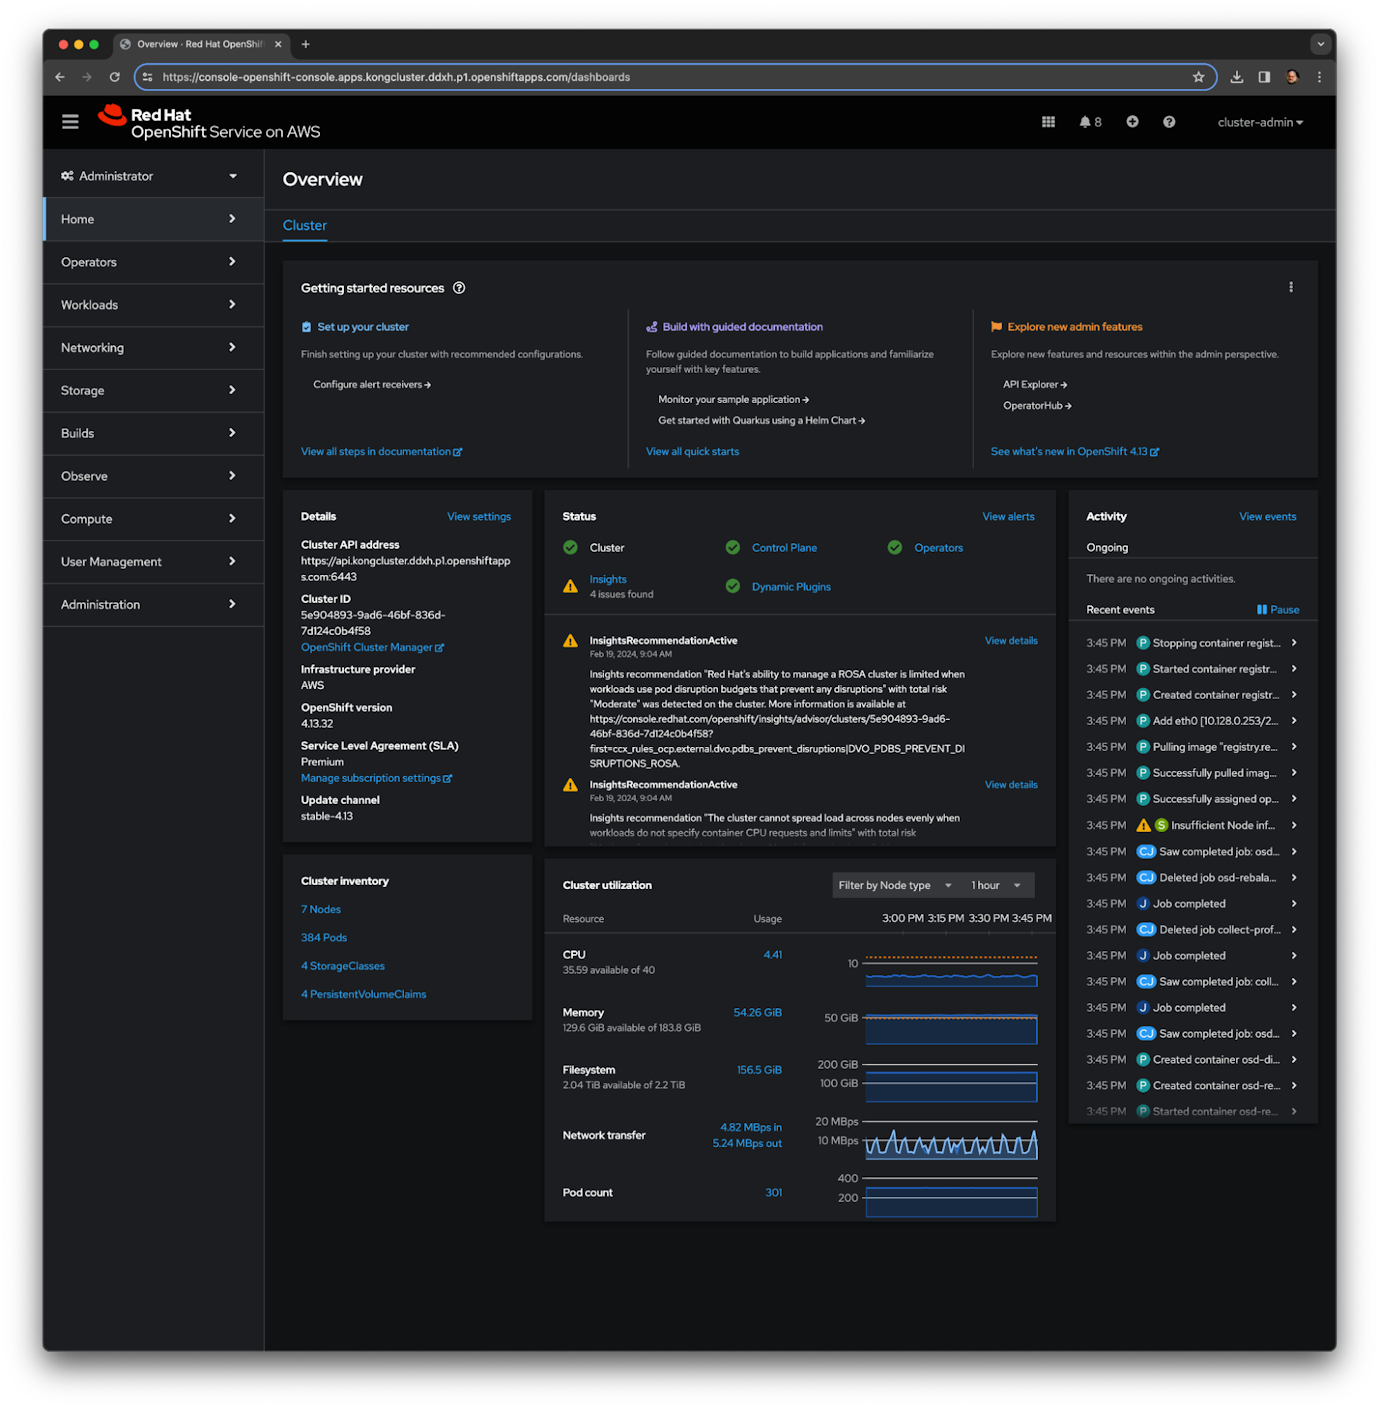Viewport: 1380px width, 1408px height.
Task: Open the application launcher grid icon
Action: (x=1048, y=121)
